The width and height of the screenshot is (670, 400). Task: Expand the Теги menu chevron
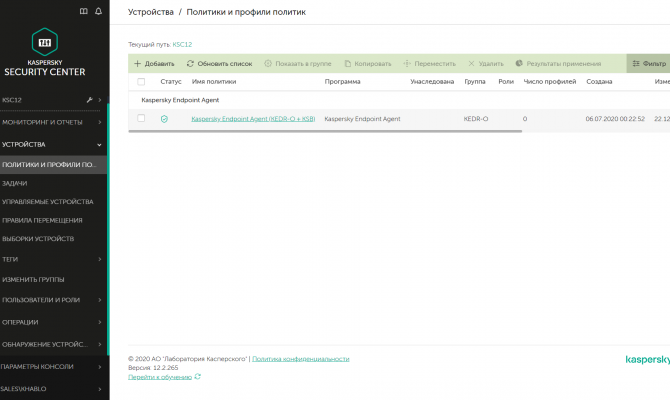point(100,259)
